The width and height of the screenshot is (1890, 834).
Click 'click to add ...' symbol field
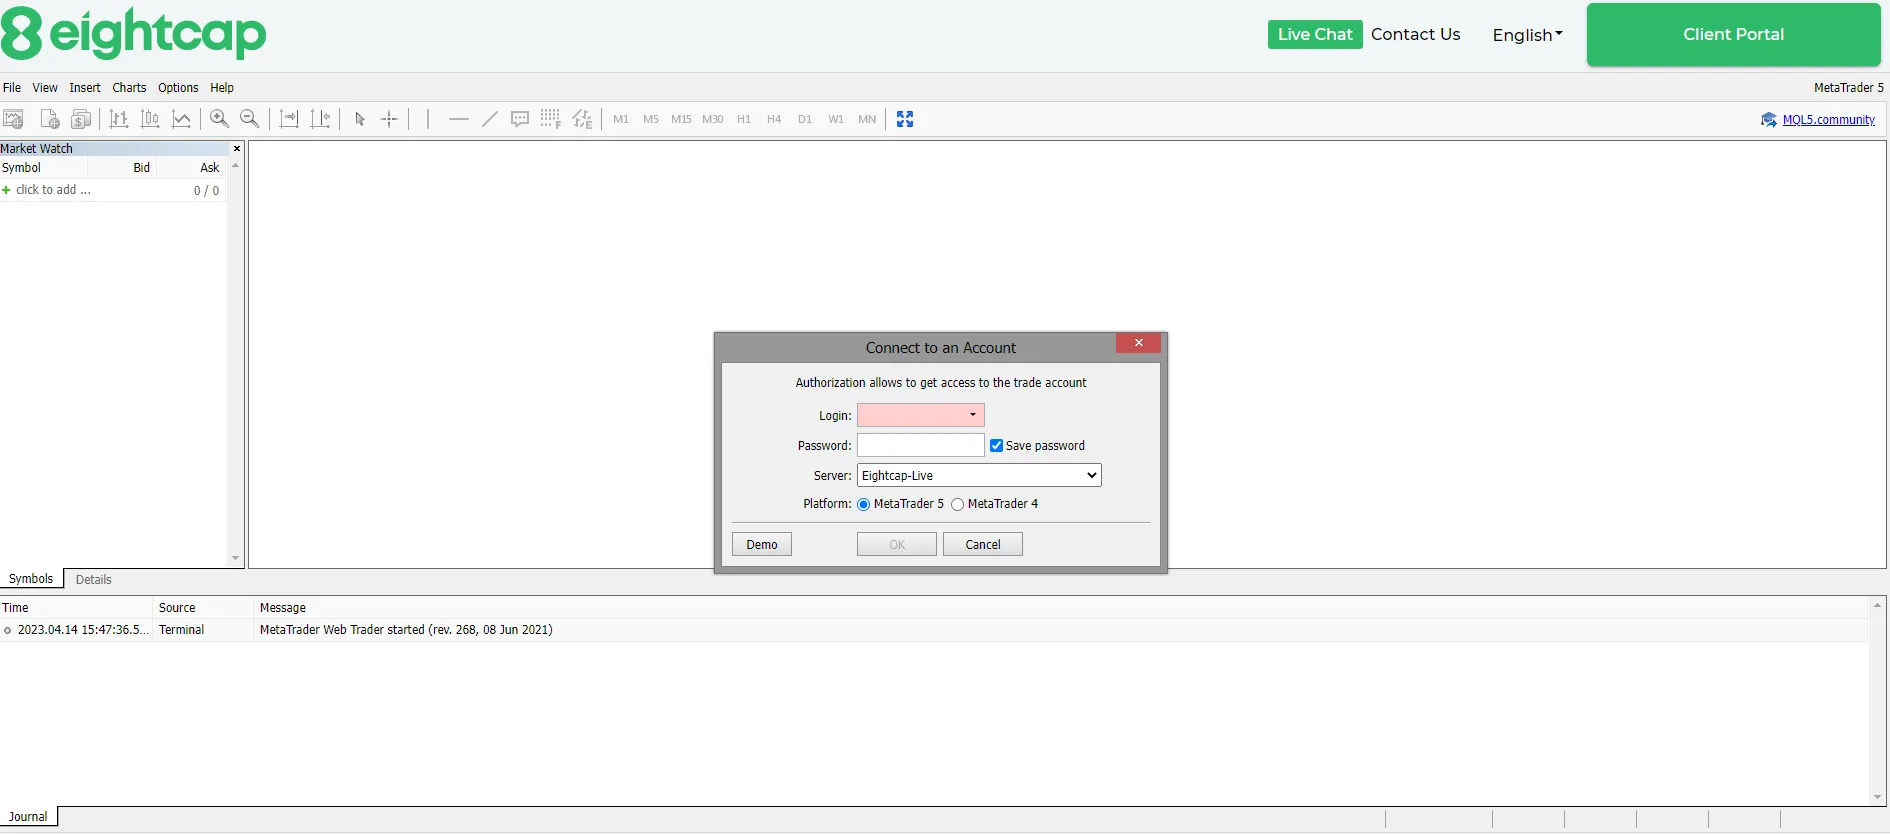click(53, 190)
